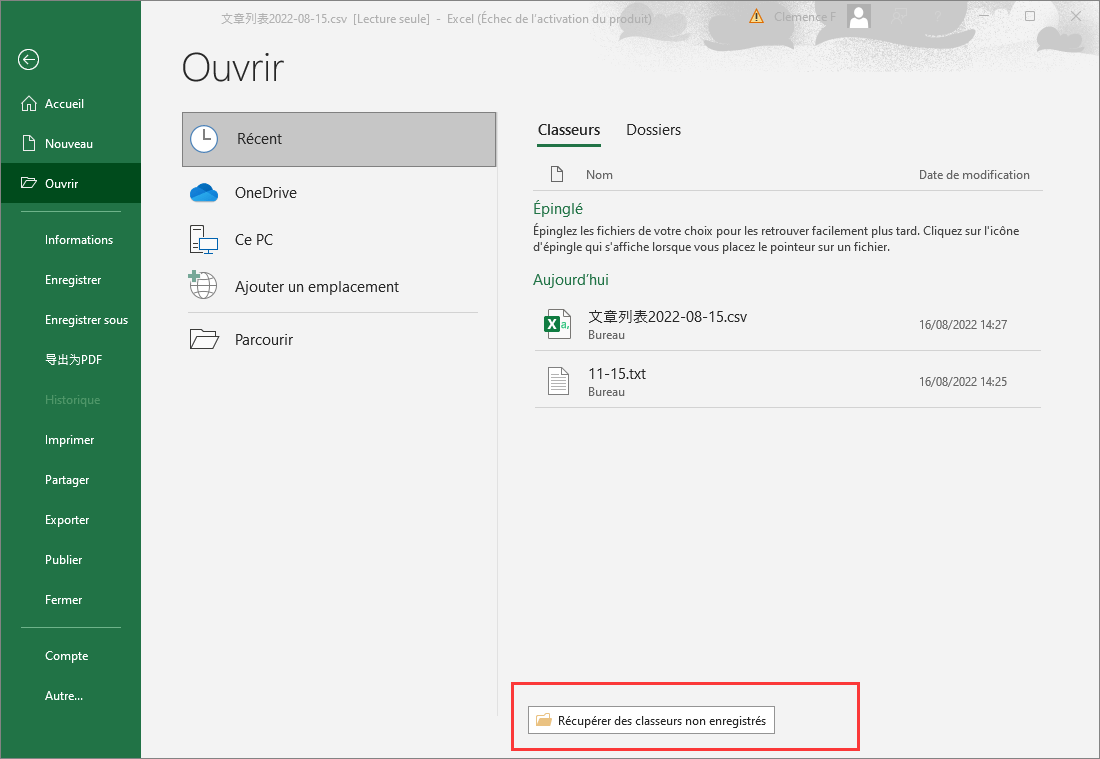Open 文章列表2022-08-15.csv file
This screenshot has width=1100, height=759.
tap(787, 324)
